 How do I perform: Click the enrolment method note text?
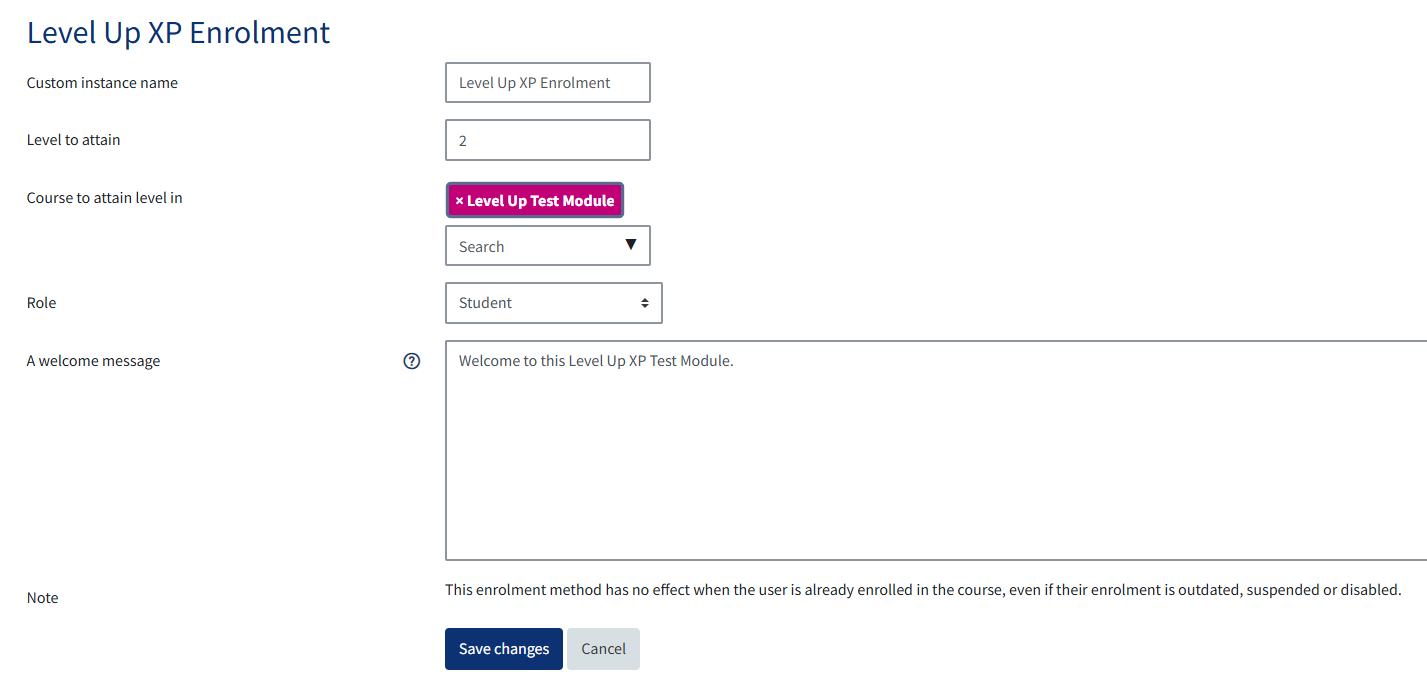pyautogui.click(x=921, y=589)
